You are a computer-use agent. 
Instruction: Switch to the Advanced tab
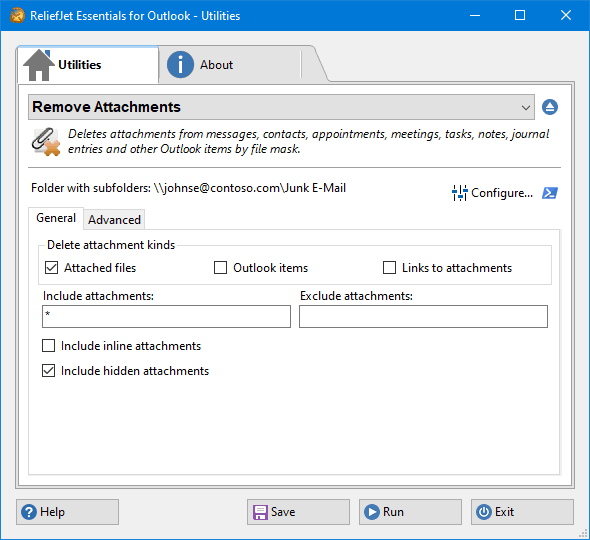(114, 220)
